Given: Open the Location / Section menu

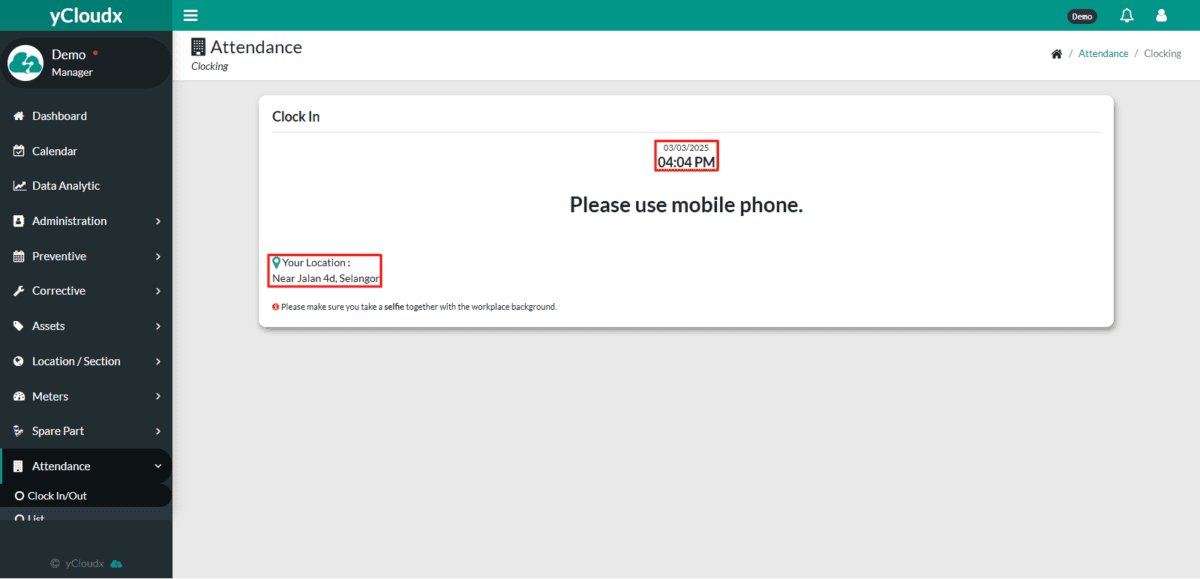Looking at the screenshot, I should pos(86,361).
